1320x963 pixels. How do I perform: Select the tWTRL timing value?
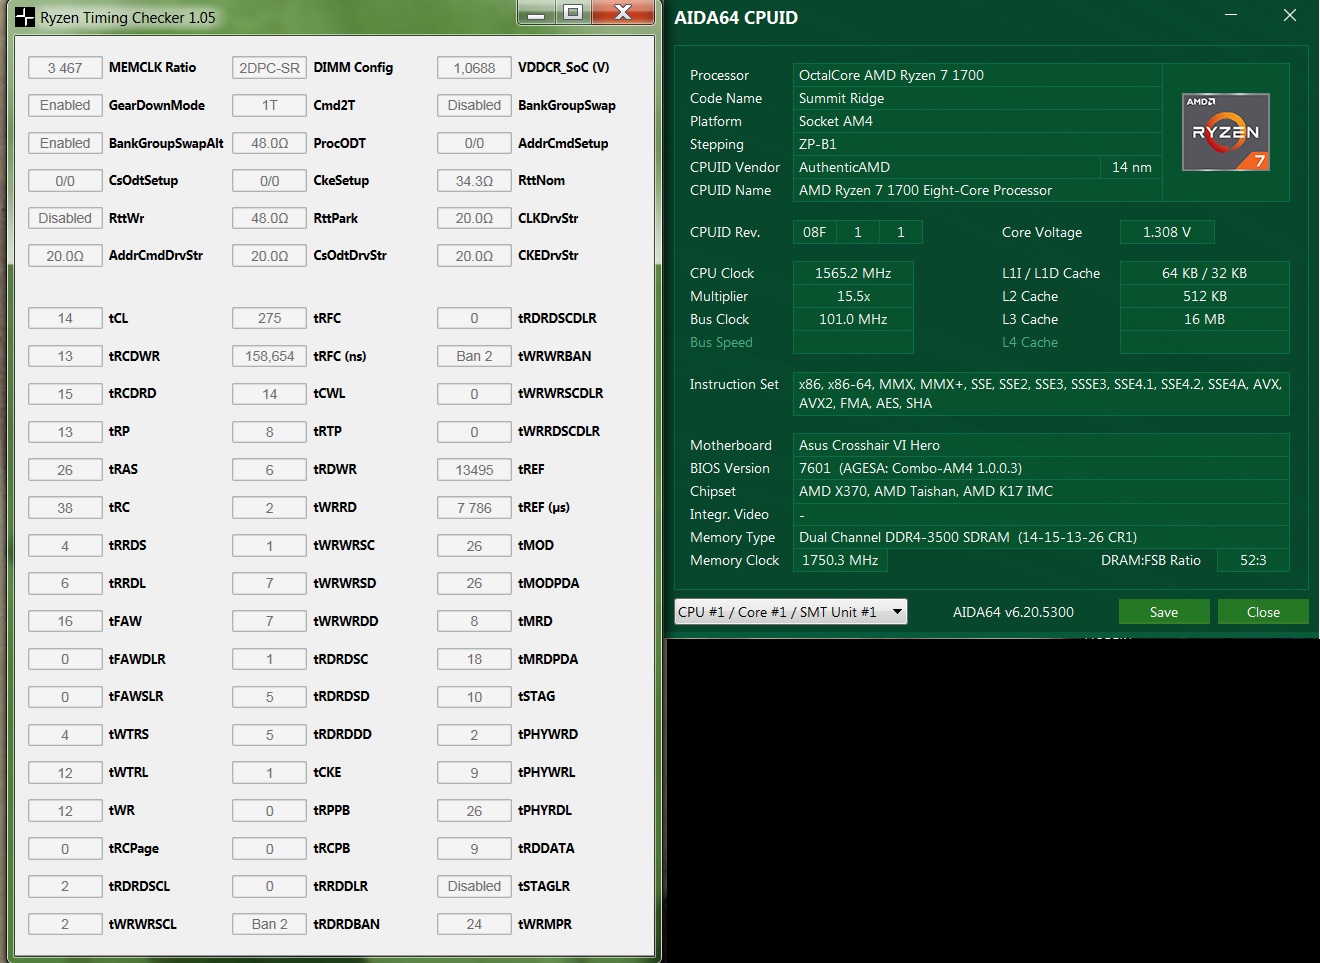65,773
